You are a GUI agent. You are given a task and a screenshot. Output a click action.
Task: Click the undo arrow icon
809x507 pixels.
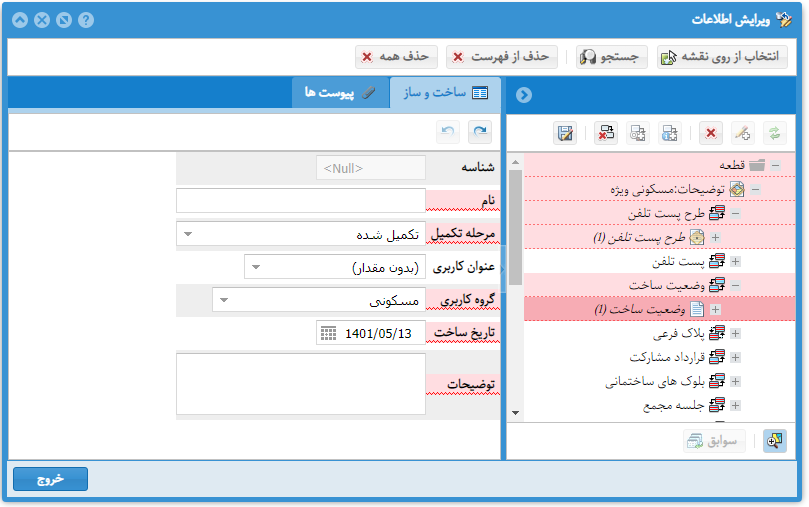448,132
